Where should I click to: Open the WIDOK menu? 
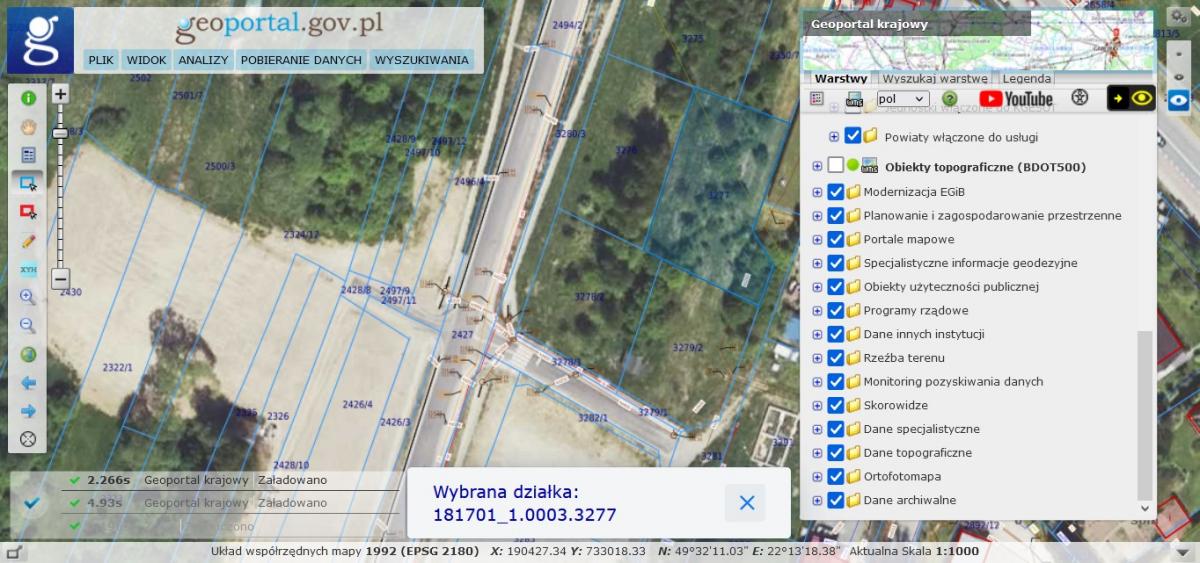point(146,60)
